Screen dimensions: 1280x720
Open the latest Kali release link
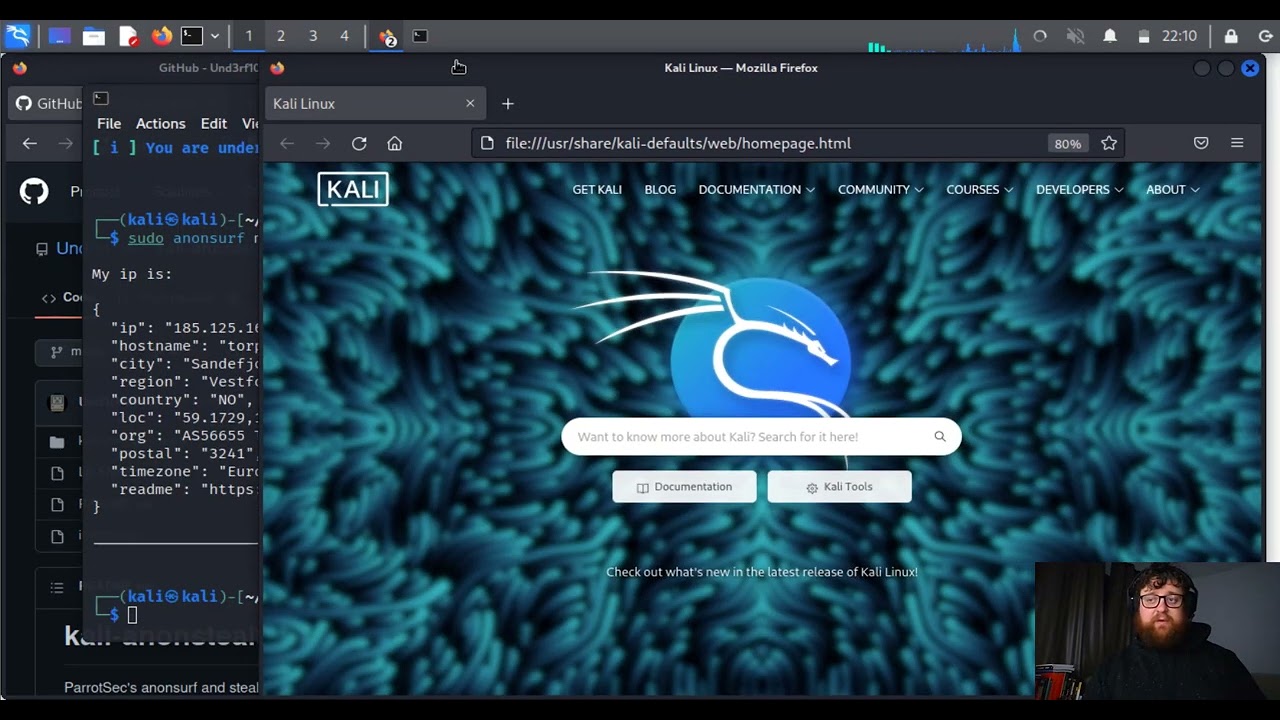762,572
